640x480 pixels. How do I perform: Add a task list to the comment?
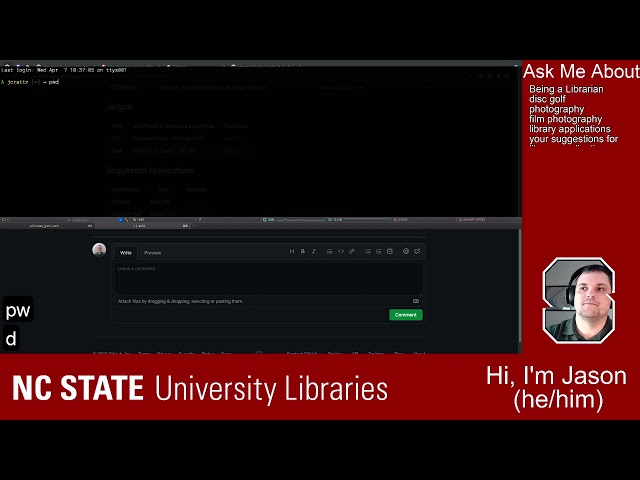390,251
